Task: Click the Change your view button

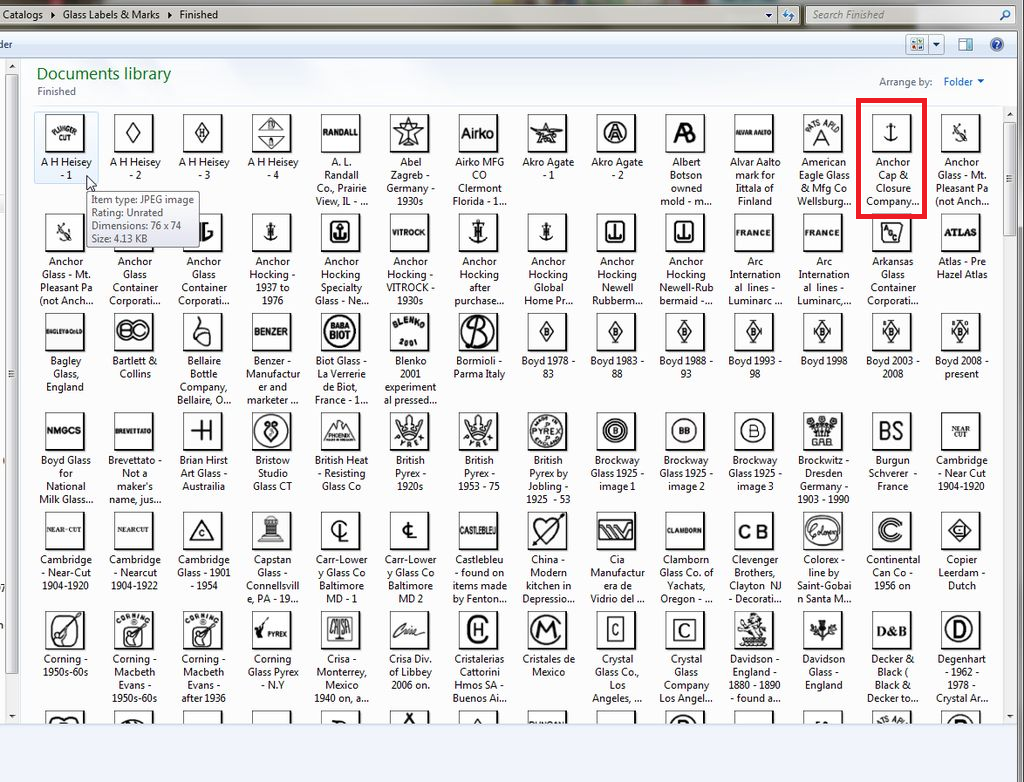Action: 917,45
